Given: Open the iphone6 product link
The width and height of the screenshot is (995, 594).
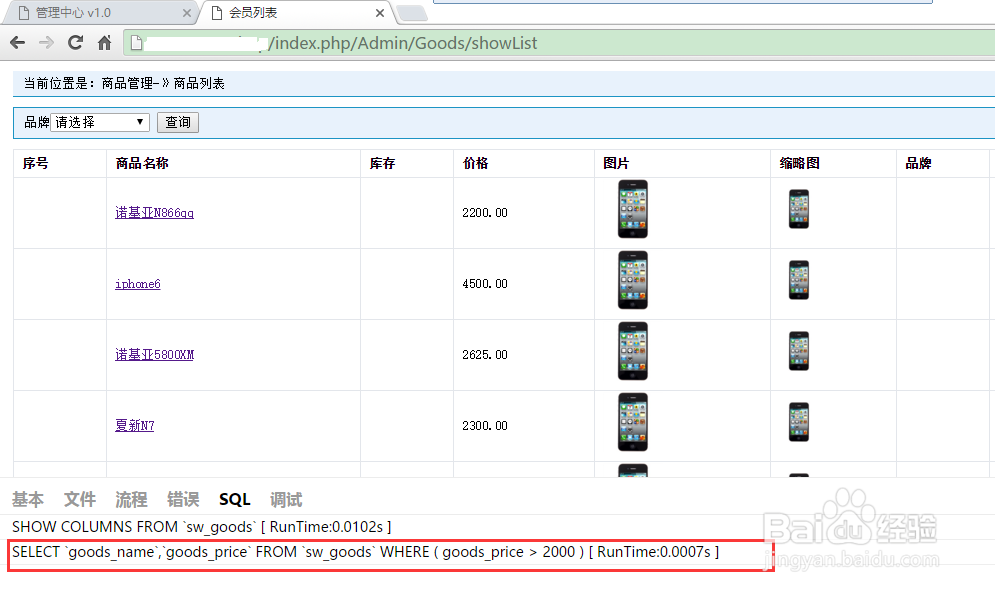Looking at the screenshot, I should (138, 284).
